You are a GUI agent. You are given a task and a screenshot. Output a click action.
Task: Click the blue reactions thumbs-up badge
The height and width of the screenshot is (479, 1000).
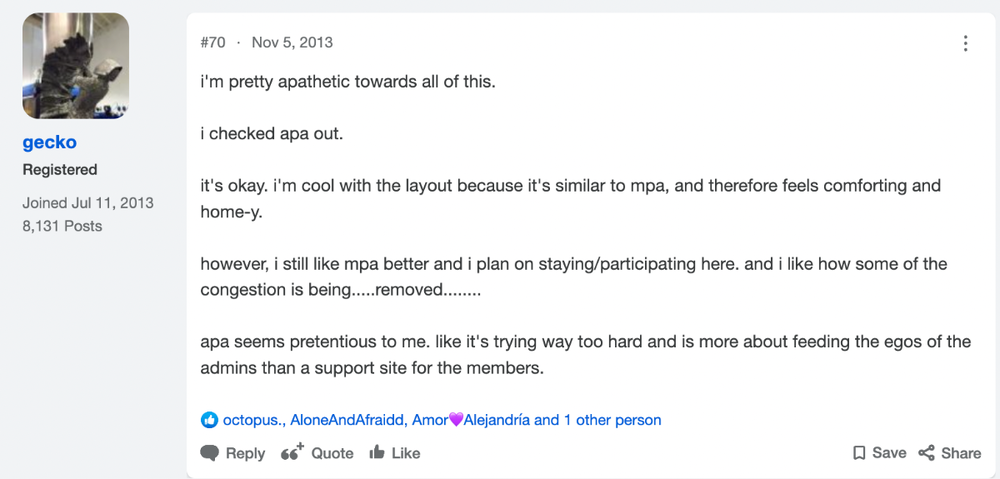coord(209,420)
